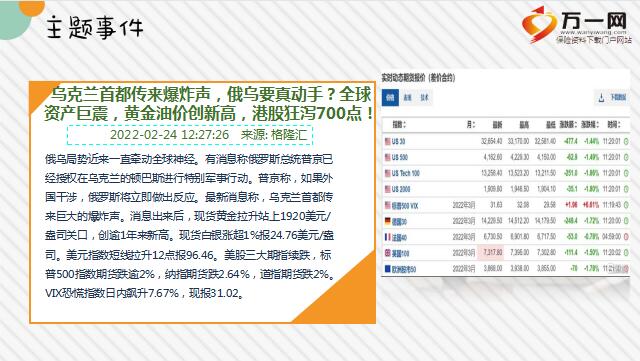Click the green clock icon in US 30 row
The height and width of the screenshot is (361, 640).
pyautogui.click(x=626, y=141)
